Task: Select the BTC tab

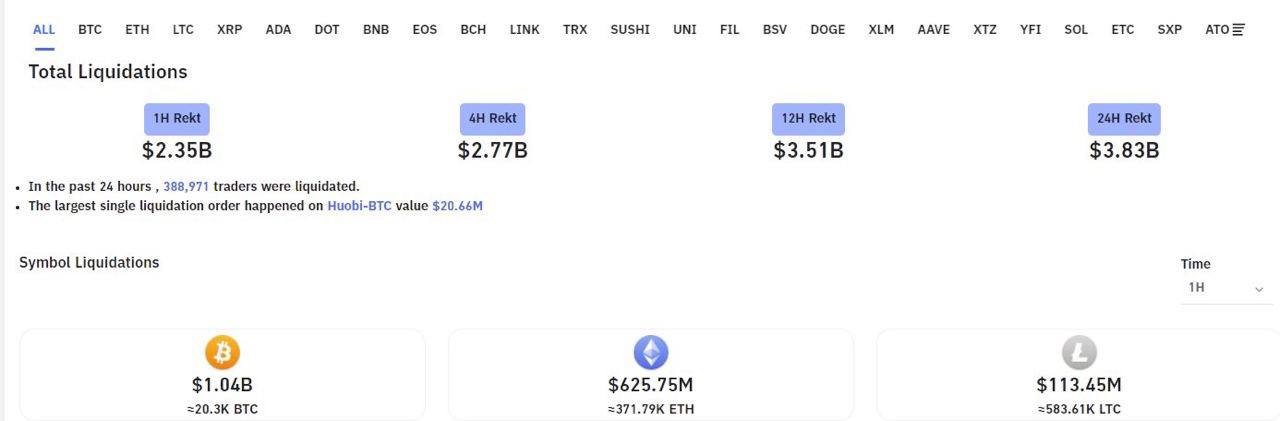Action: (x=90, y=30)
